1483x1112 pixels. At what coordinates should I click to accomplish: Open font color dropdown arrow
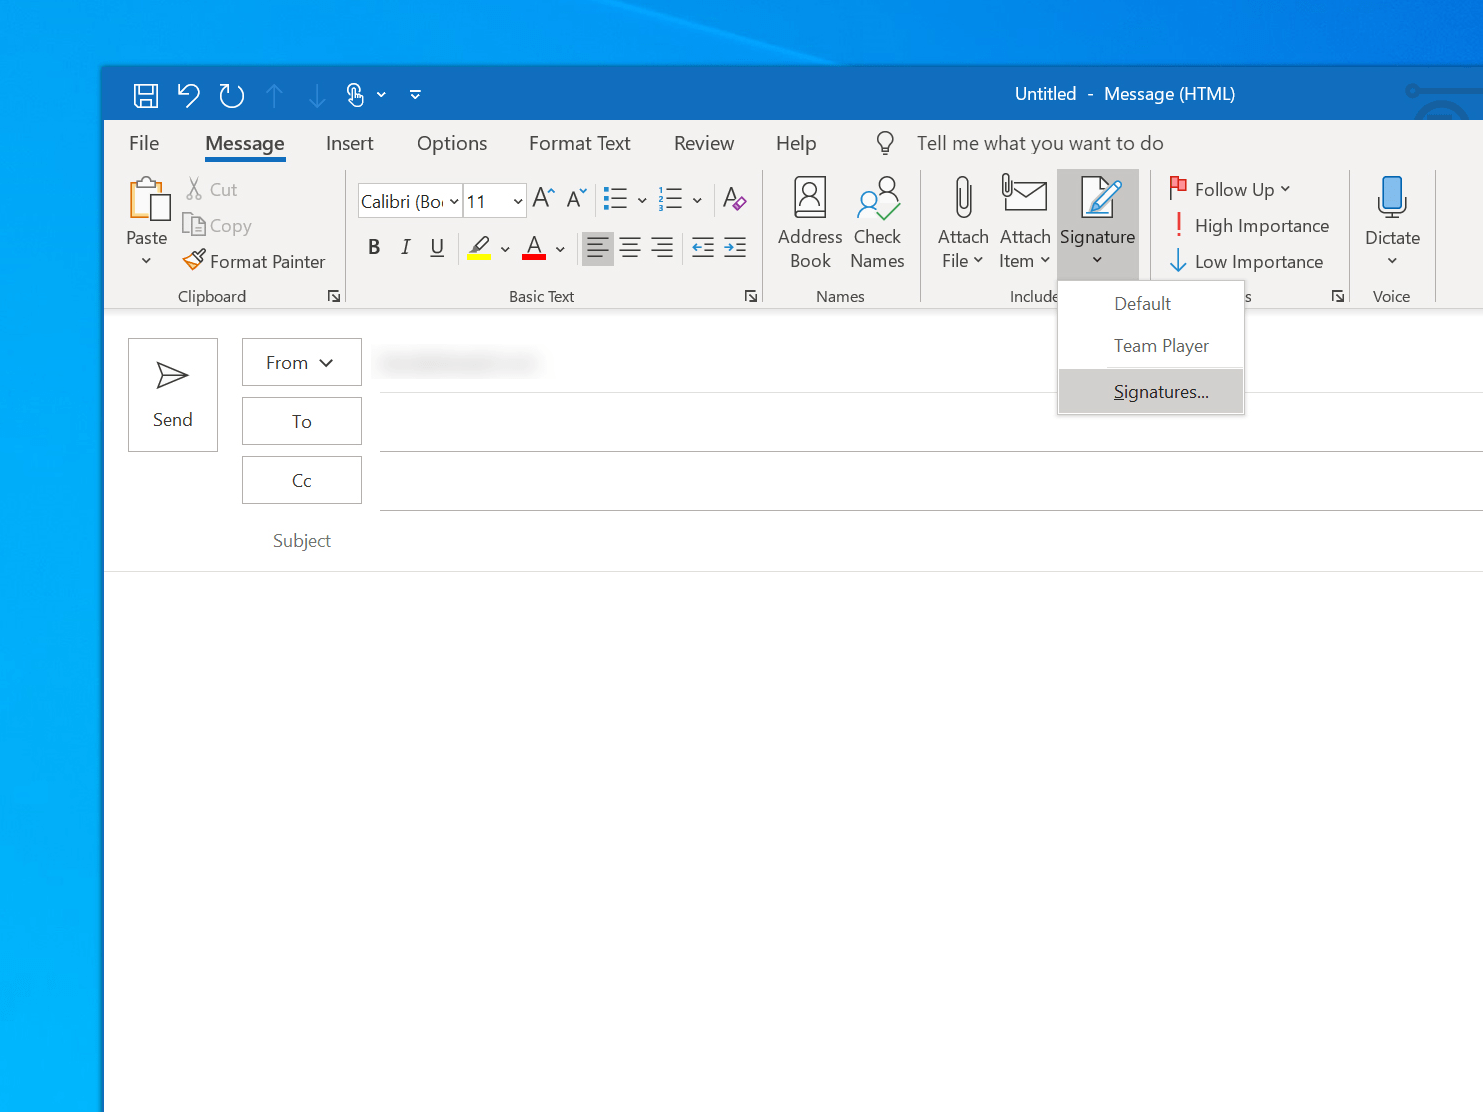click(x=560, y=249)
